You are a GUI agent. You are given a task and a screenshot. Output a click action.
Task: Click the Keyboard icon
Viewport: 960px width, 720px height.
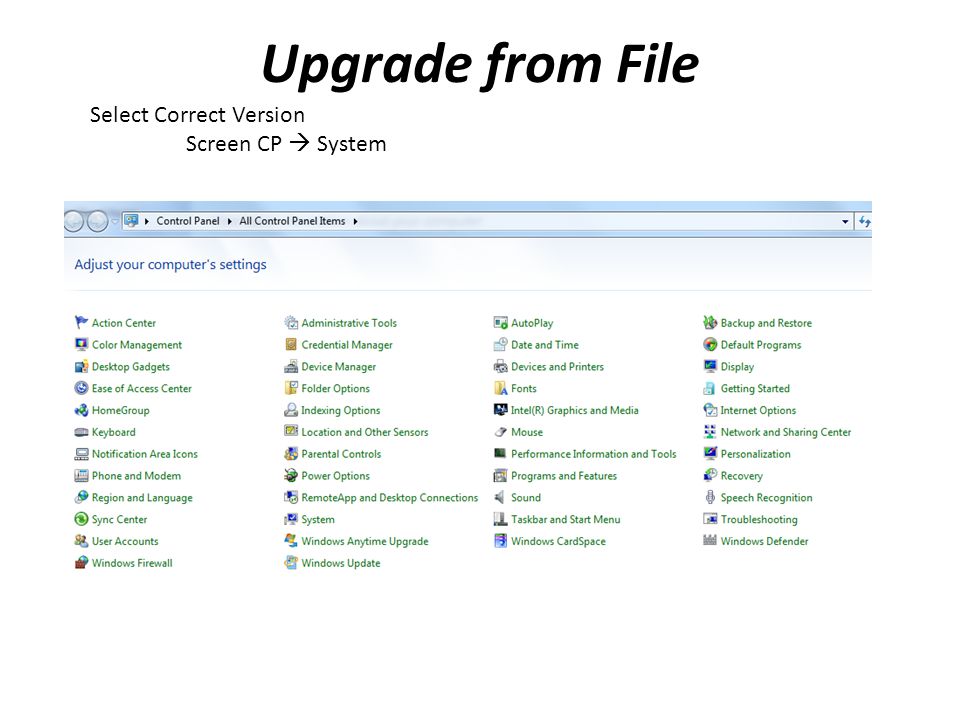tap(81, 432)
